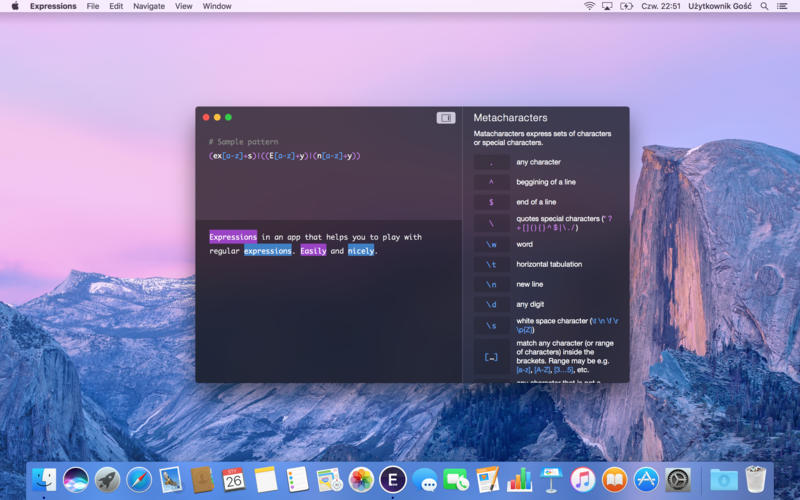The width and height of the screenshot is (800, 500).
Task: Open Calendar showing 26 in Dock
Action: 234,480
